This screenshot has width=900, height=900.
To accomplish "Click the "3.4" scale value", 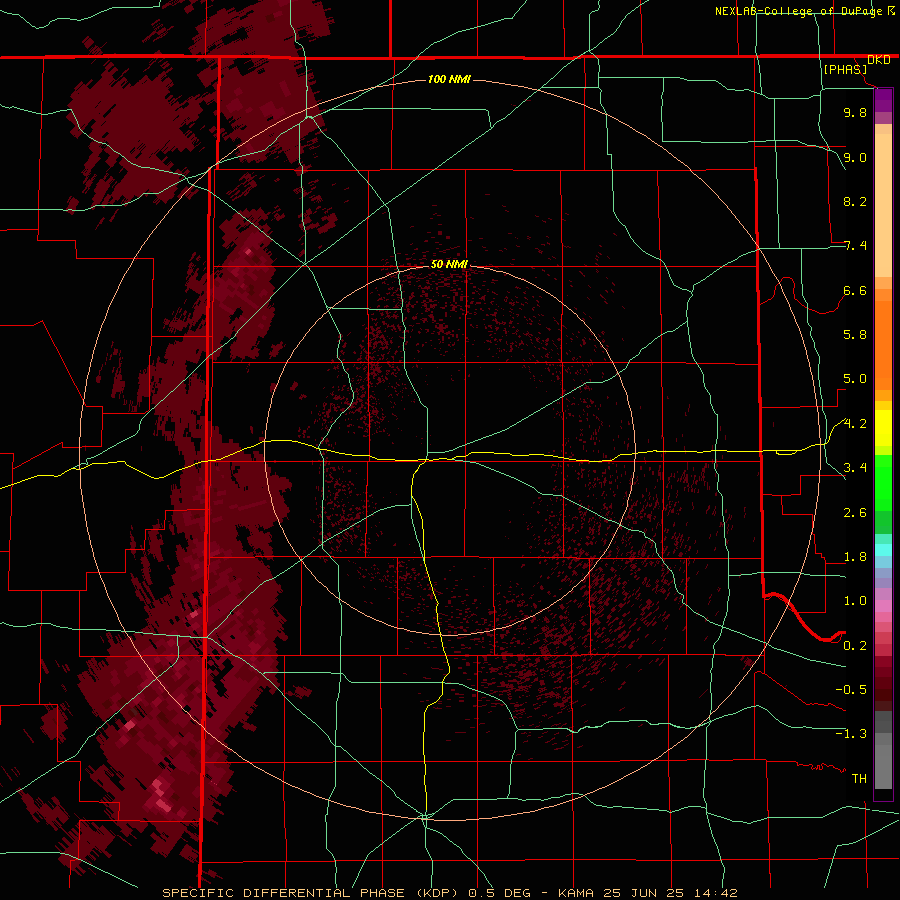I will 855,468.
